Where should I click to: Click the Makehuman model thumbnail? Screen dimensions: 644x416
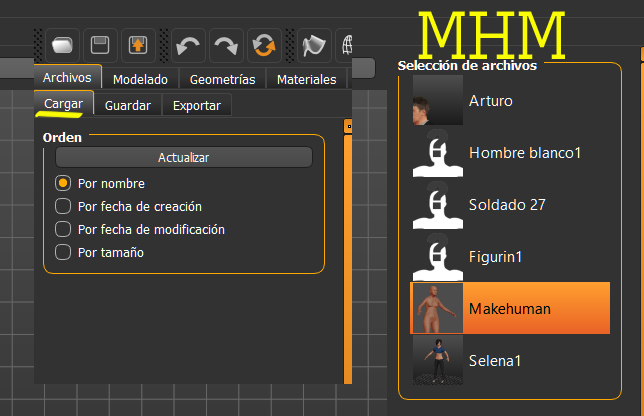click(438, 308)
